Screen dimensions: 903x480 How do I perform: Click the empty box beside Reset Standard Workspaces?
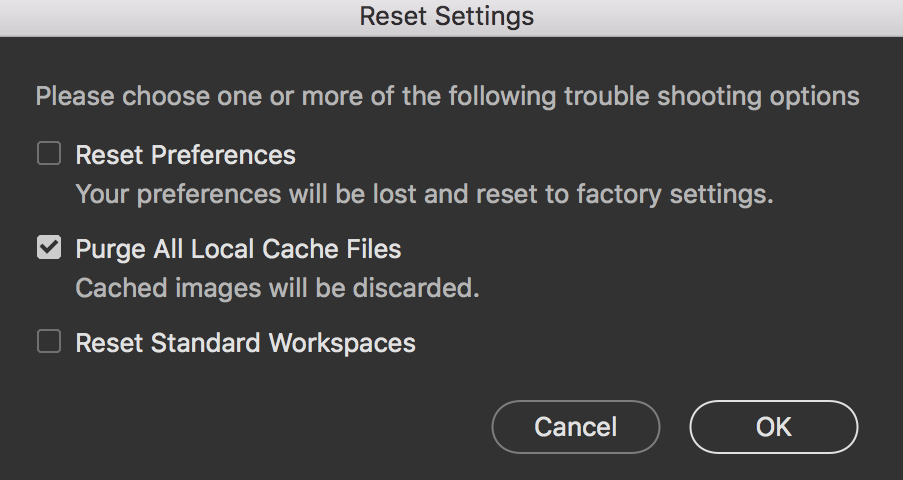coord(48,342)
